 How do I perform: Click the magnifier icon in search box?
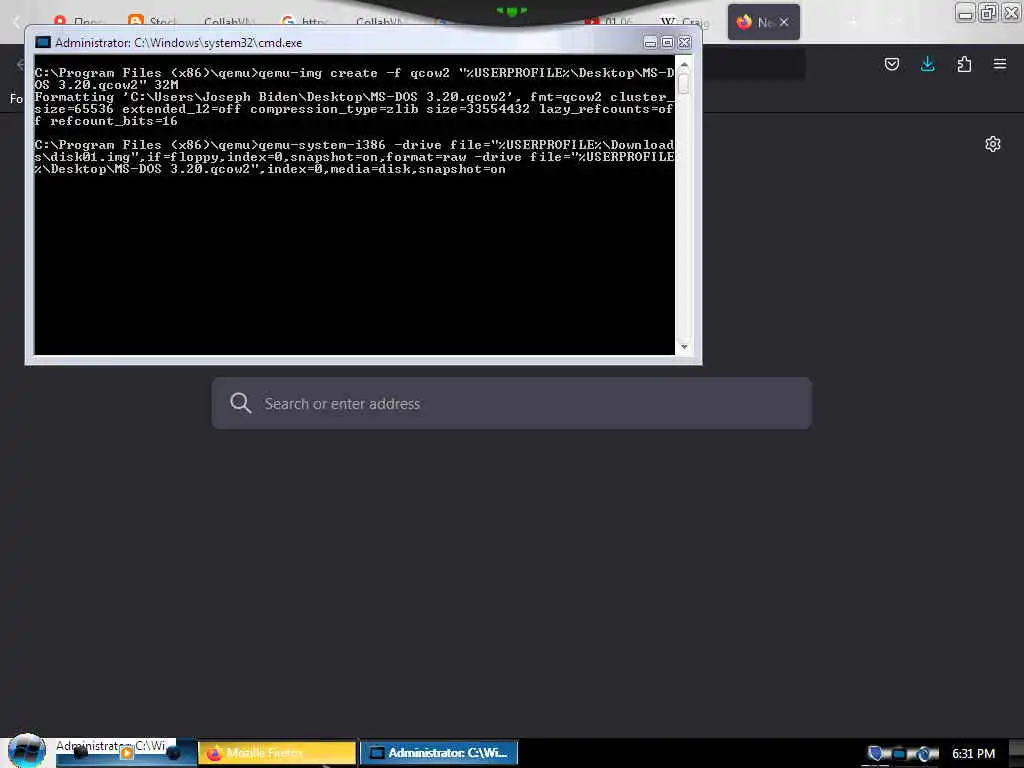pos(240,403)
